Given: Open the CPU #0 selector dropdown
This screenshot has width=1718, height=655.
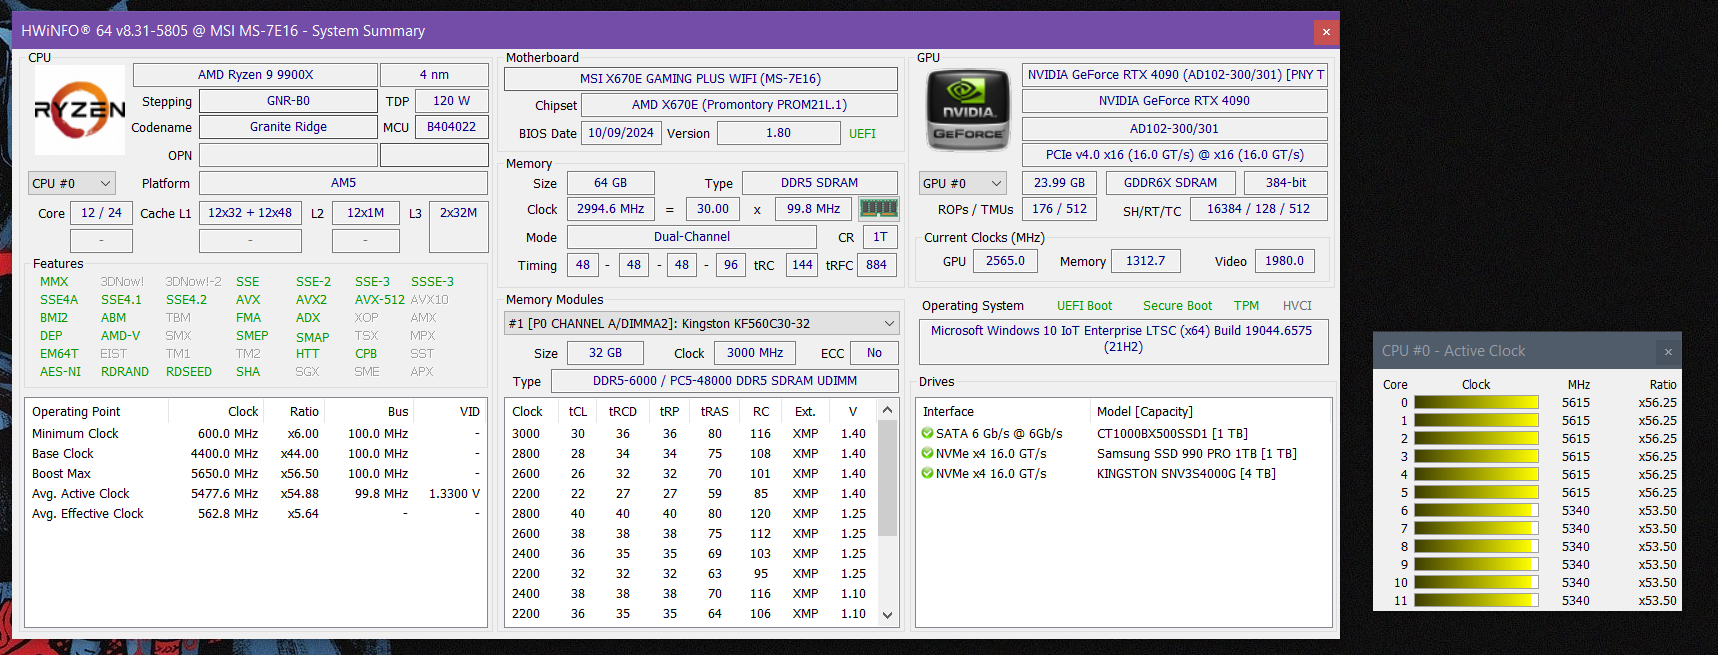Looking at the screenshot, I should click(x=72, y=183).
